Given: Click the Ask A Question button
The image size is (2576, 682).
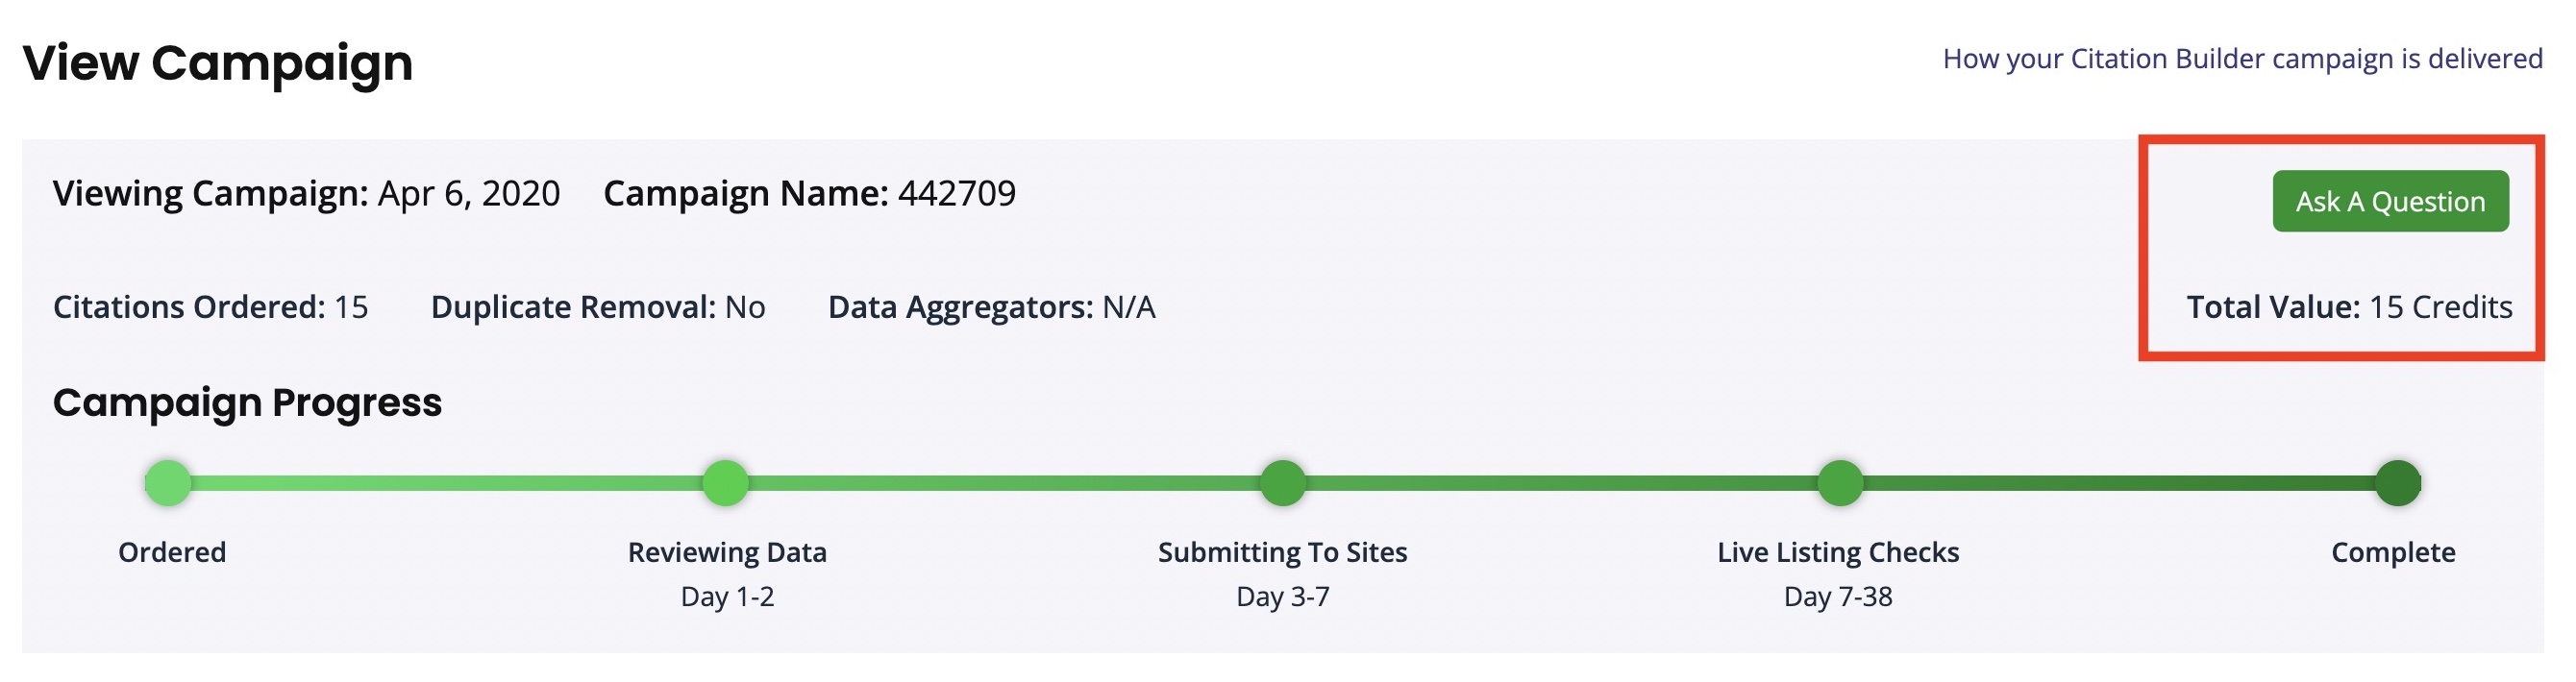Looking at the screenshot, I should pos(2389,201).
